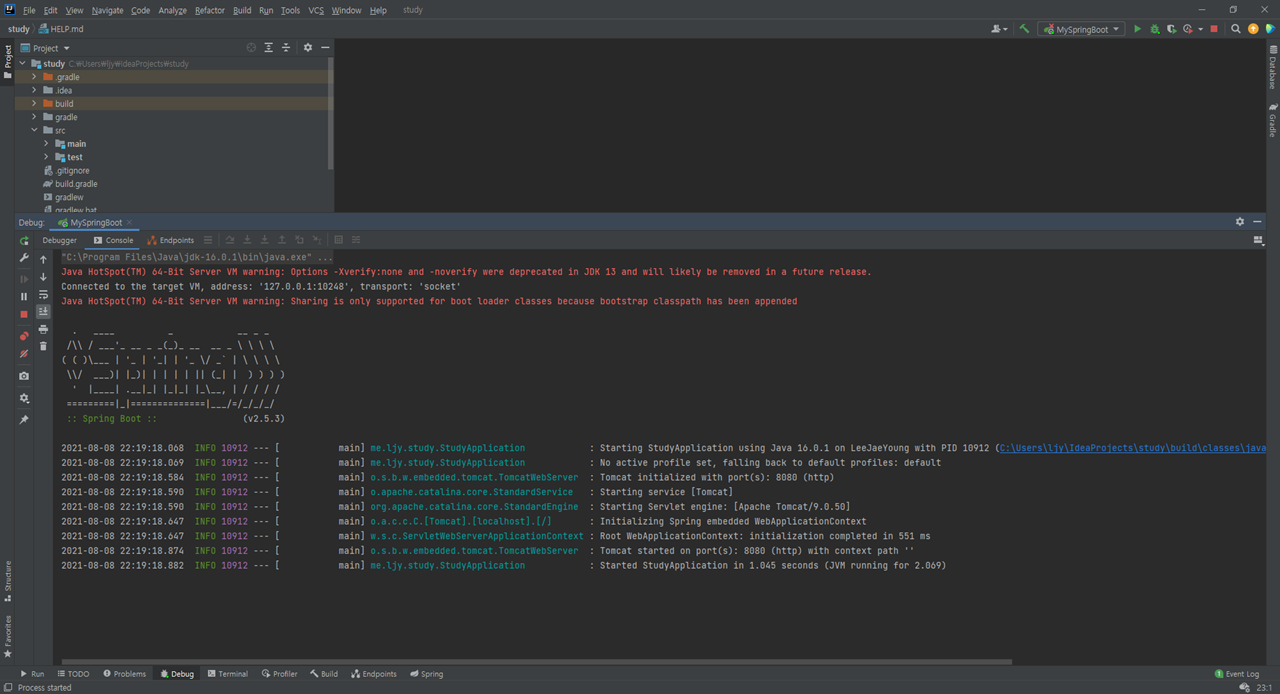
Task: Open the build classes path link
Action: [1133, 448]
